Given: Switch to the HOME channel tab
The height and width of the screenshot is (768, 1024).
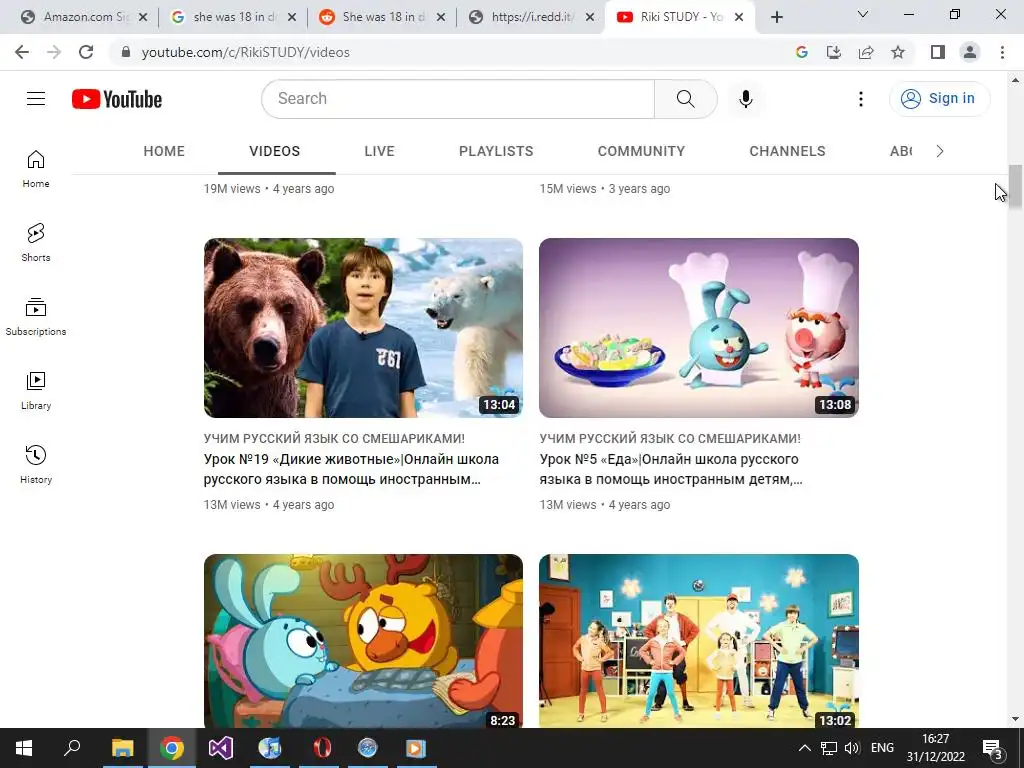Looking at the screenshot, I should (x=164, y=152).
